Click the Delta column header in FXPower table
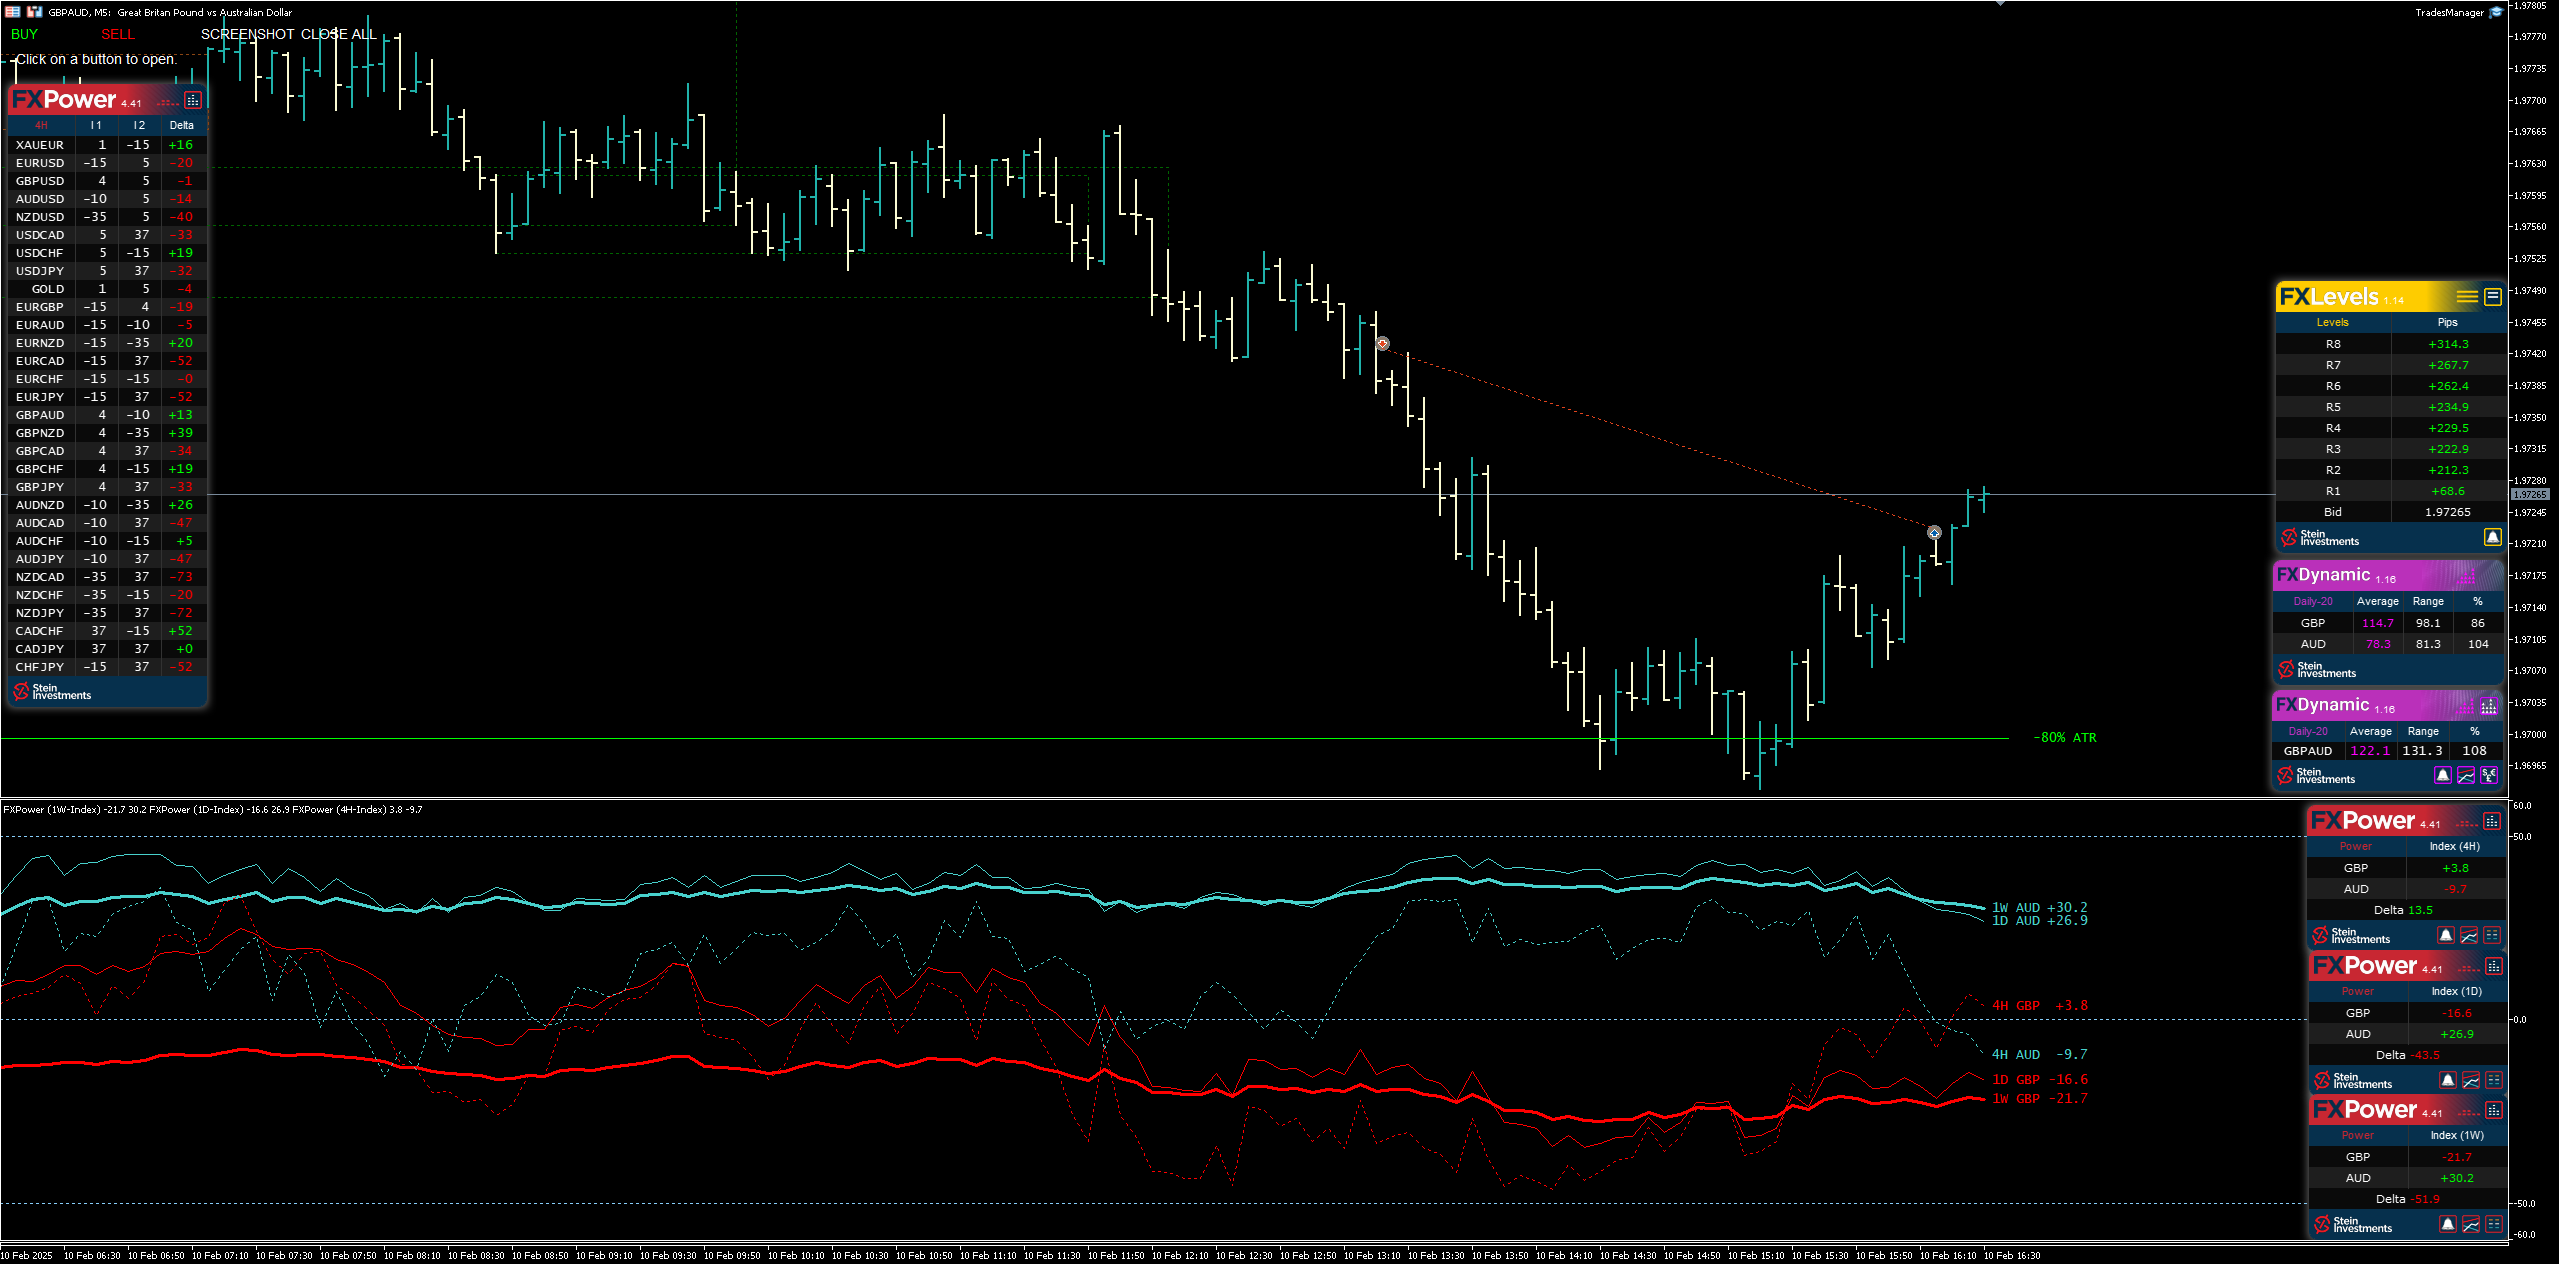 point(181,125)
